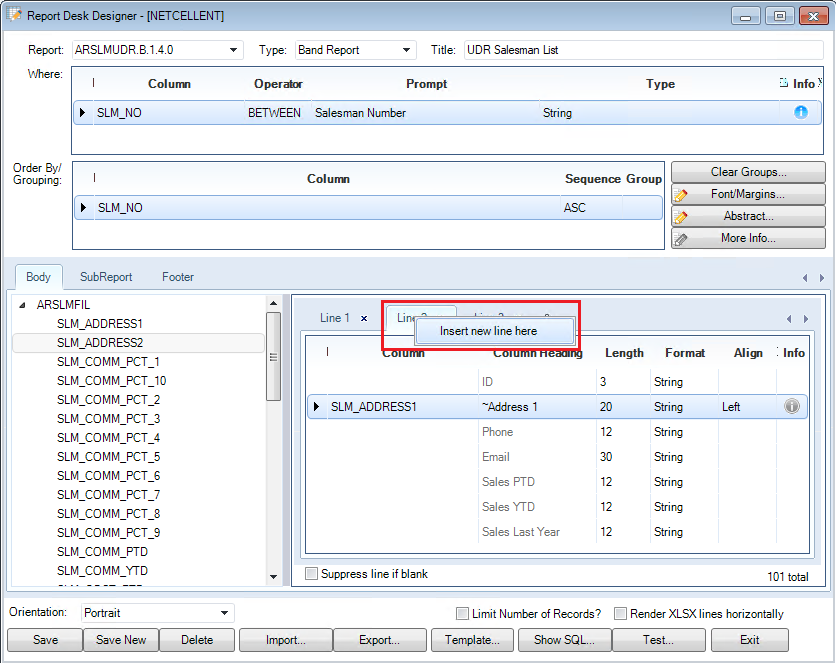
Task: Click the Sales YTD placeholder row
Action: [x=557, y=506]
